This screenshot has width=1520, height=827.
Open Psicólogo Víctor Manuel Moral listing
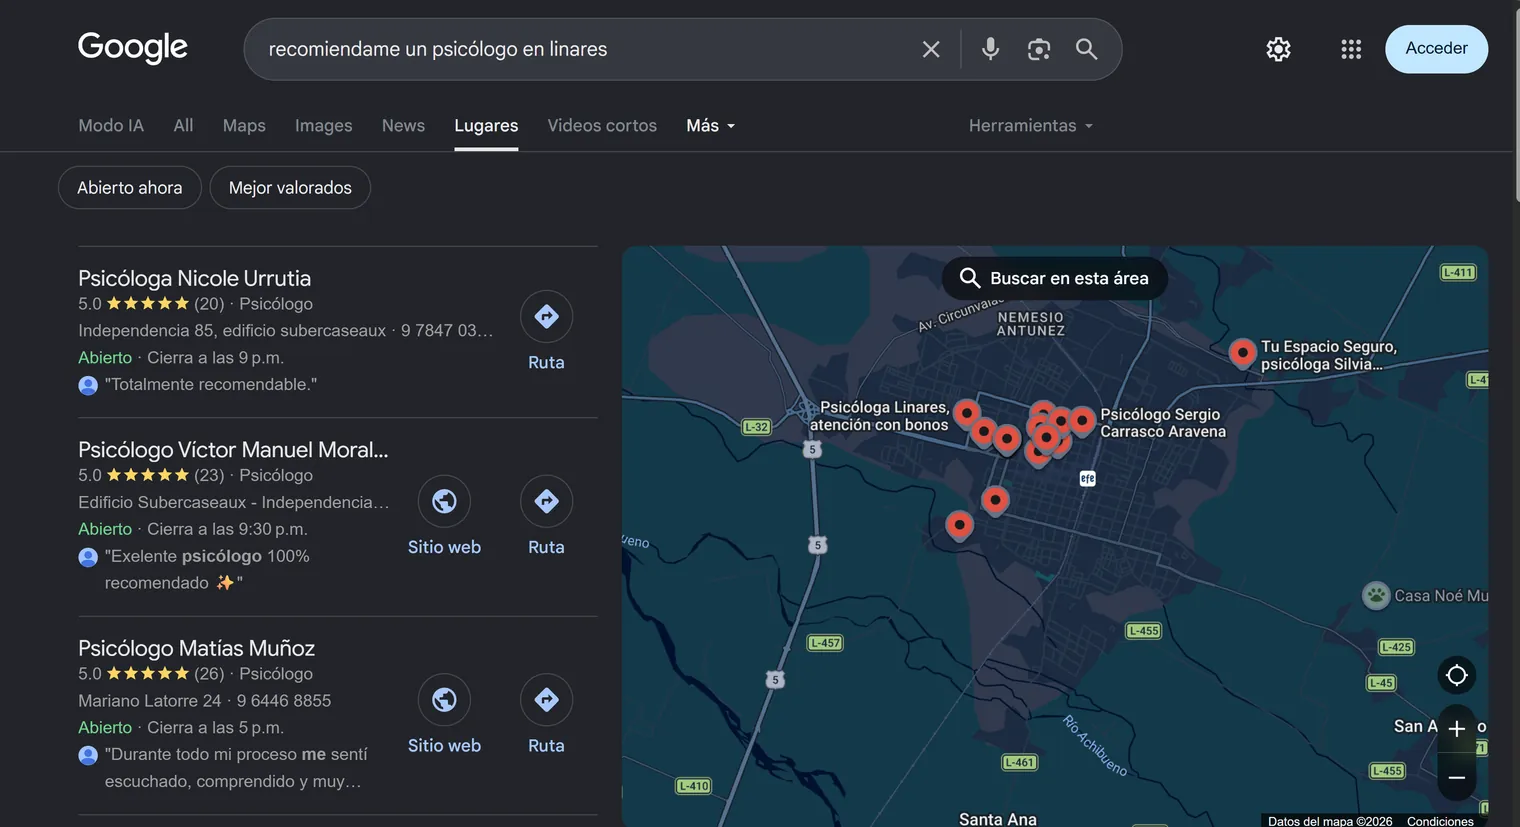pyautogui.click(x=233, y=450)
